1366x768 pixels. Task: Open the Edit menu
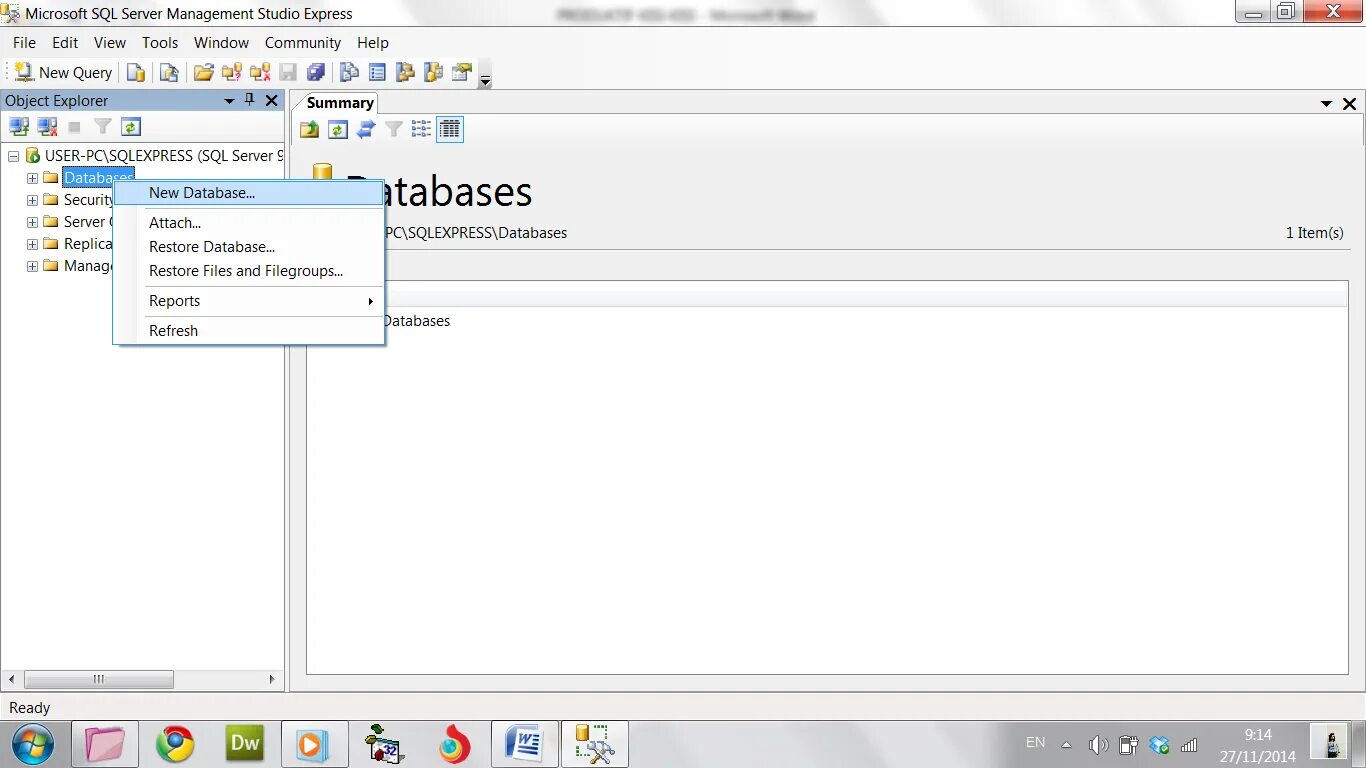click(x=65, y=43)
